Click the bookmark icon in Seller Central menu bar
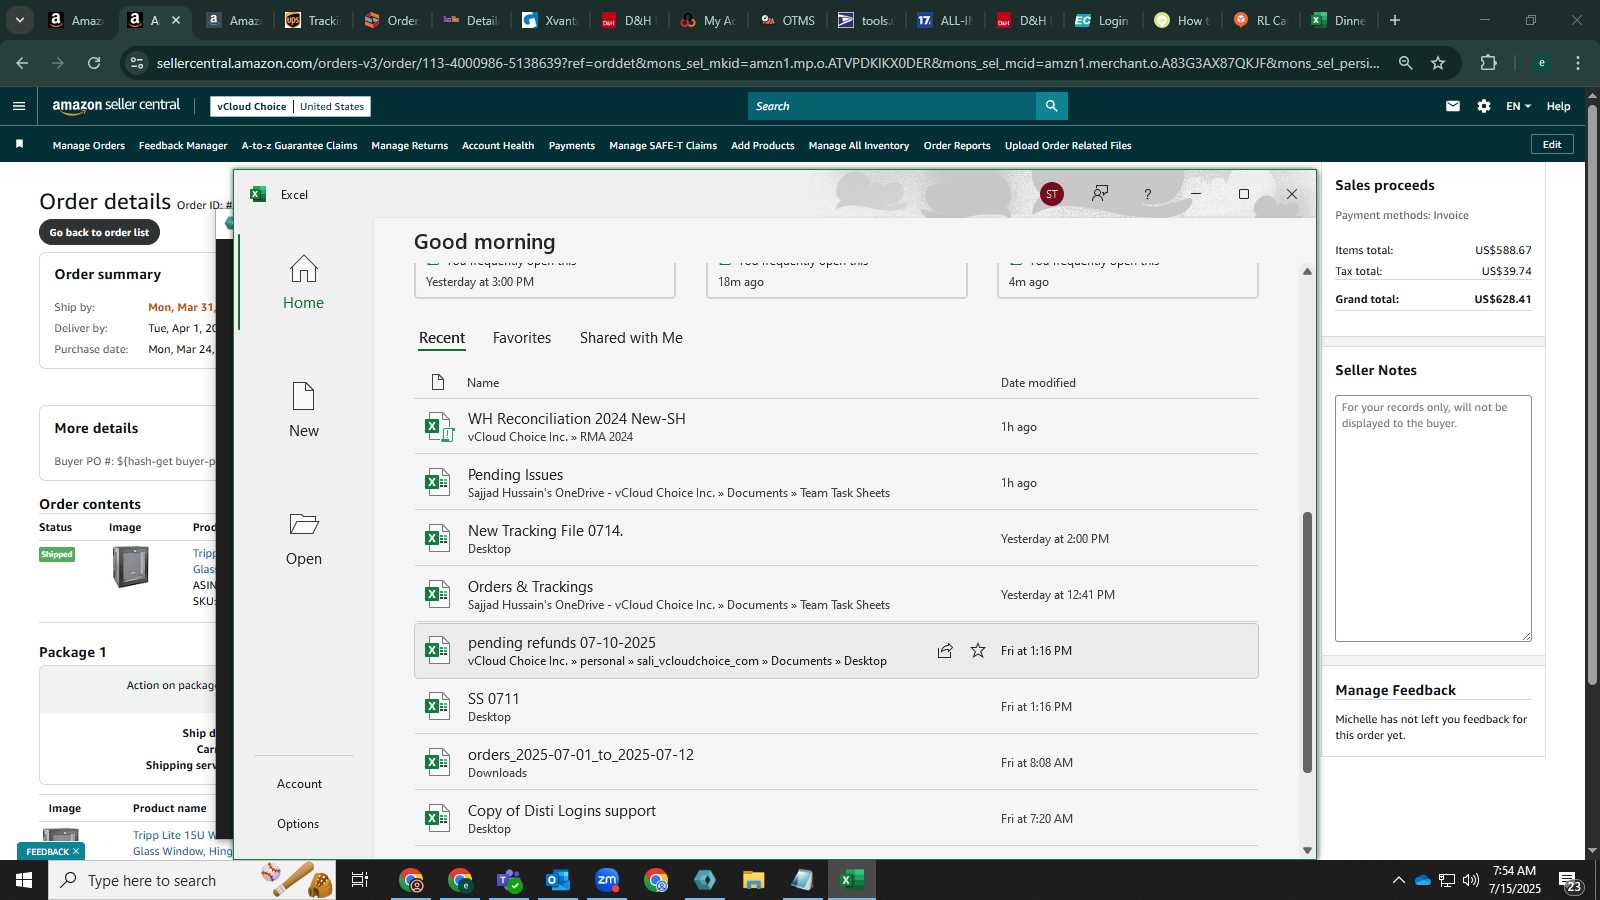This screenshot has width=1600, height=900. coord(19,145)
